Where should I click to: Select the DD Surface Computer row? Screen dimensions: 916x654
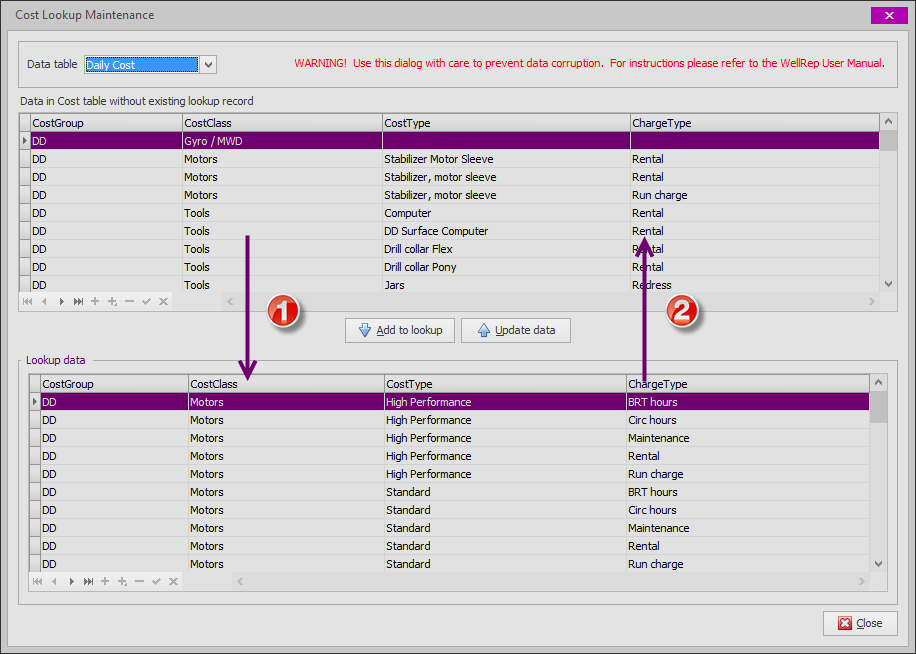tap(435, 231)
